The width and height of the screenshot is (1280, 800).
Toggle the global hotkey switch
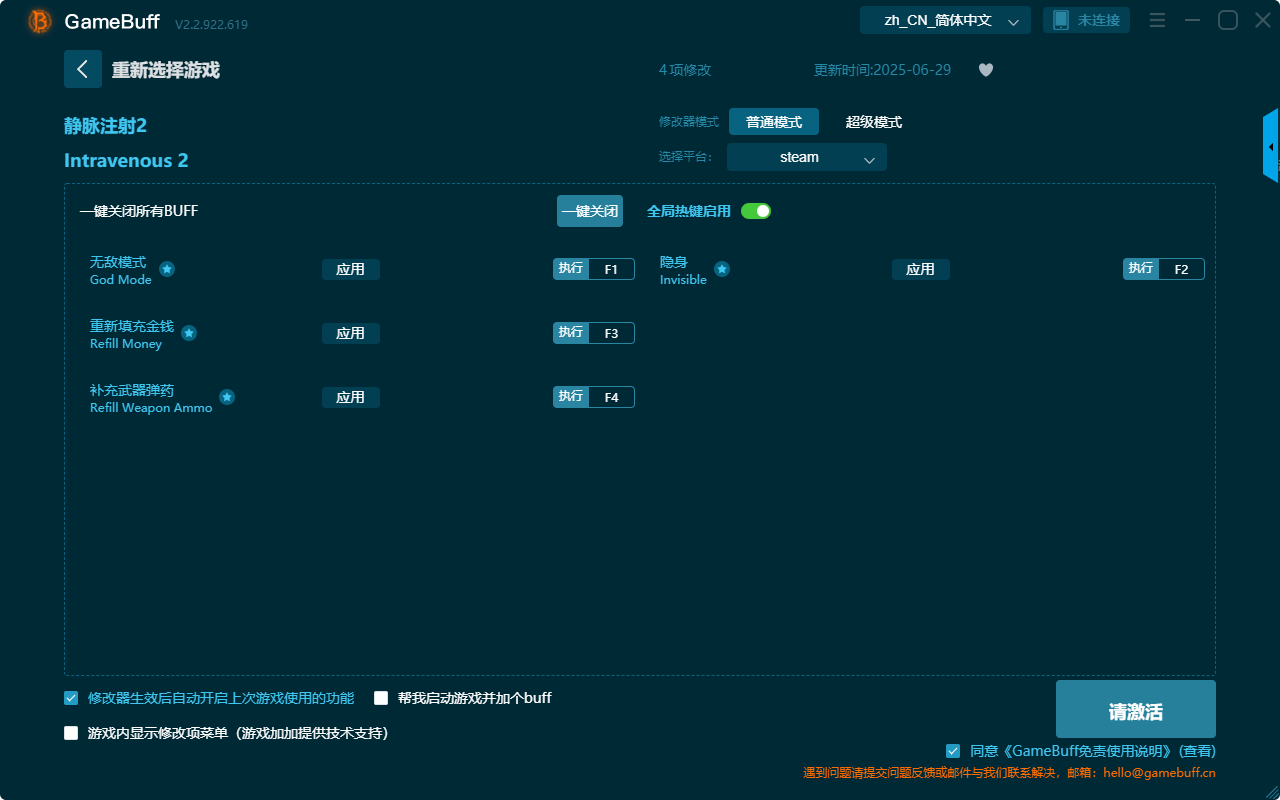756,211
